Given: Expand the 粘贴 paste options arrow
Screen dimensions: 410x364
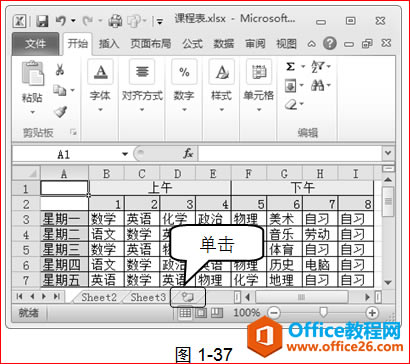Looking at the screenshot, I should [32, 112].
